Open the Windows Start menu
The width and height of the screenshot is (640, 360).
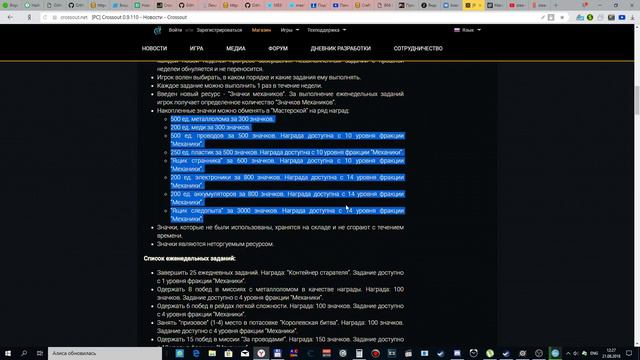pos(8,353)
